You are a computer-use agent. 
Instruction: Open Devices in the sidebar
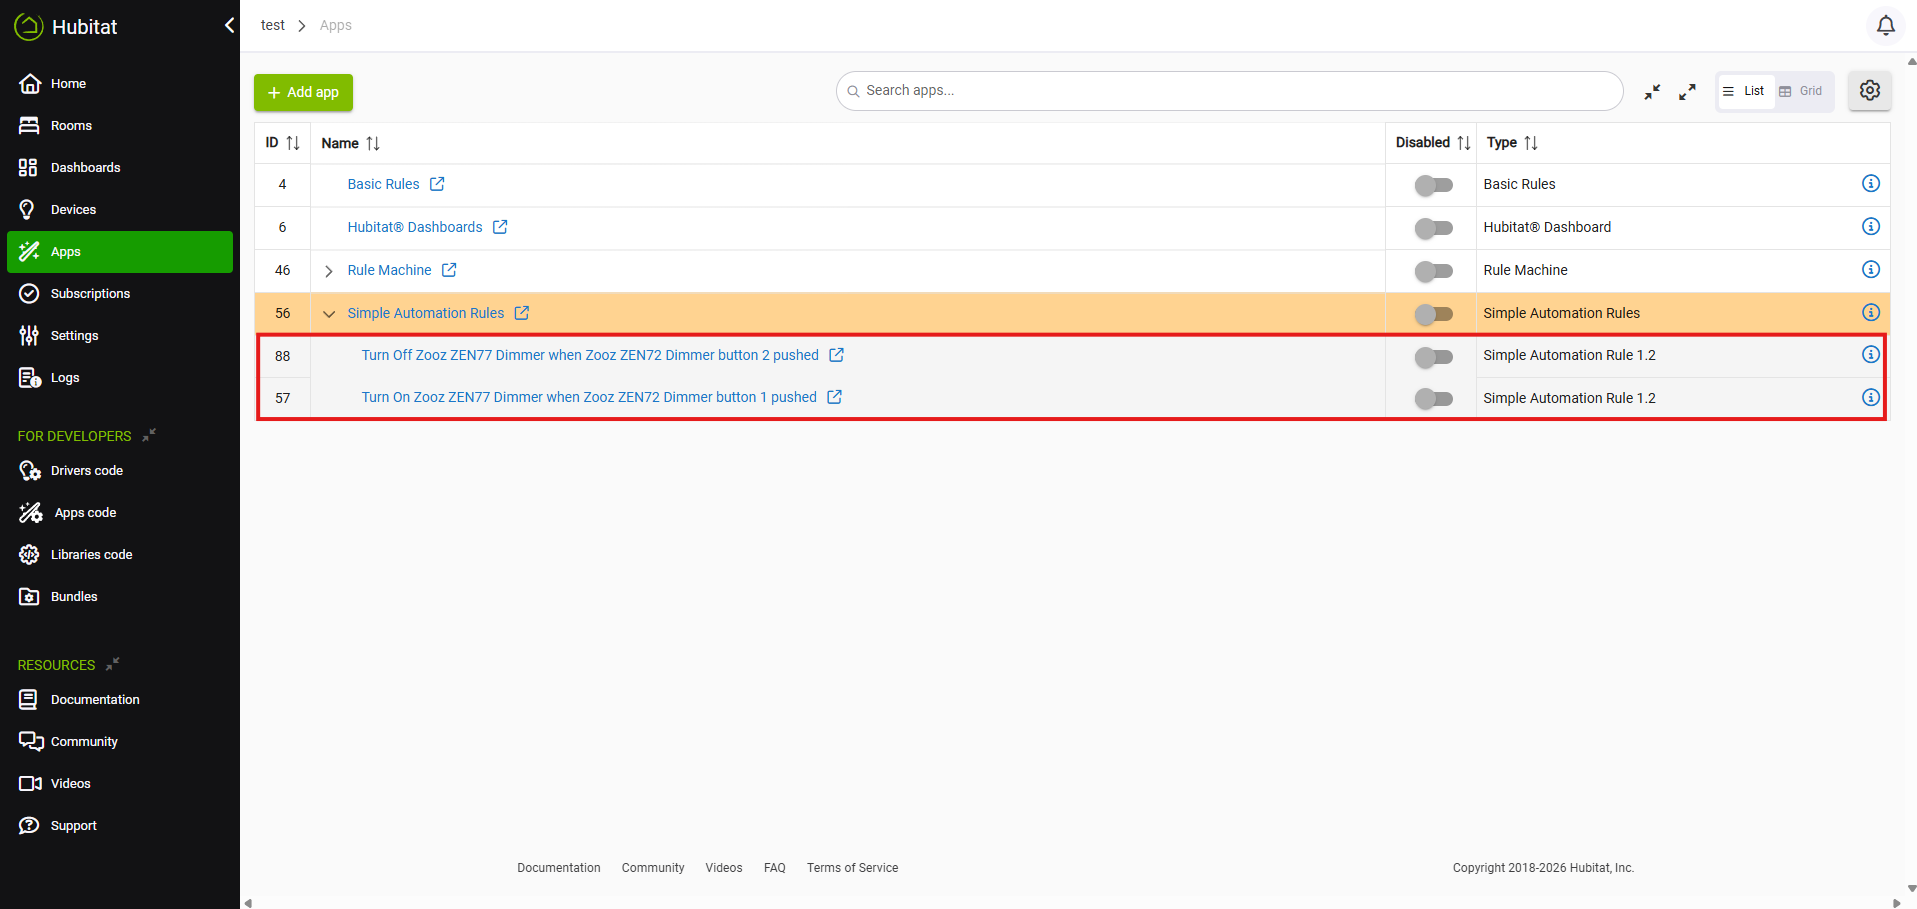[73, 210]
